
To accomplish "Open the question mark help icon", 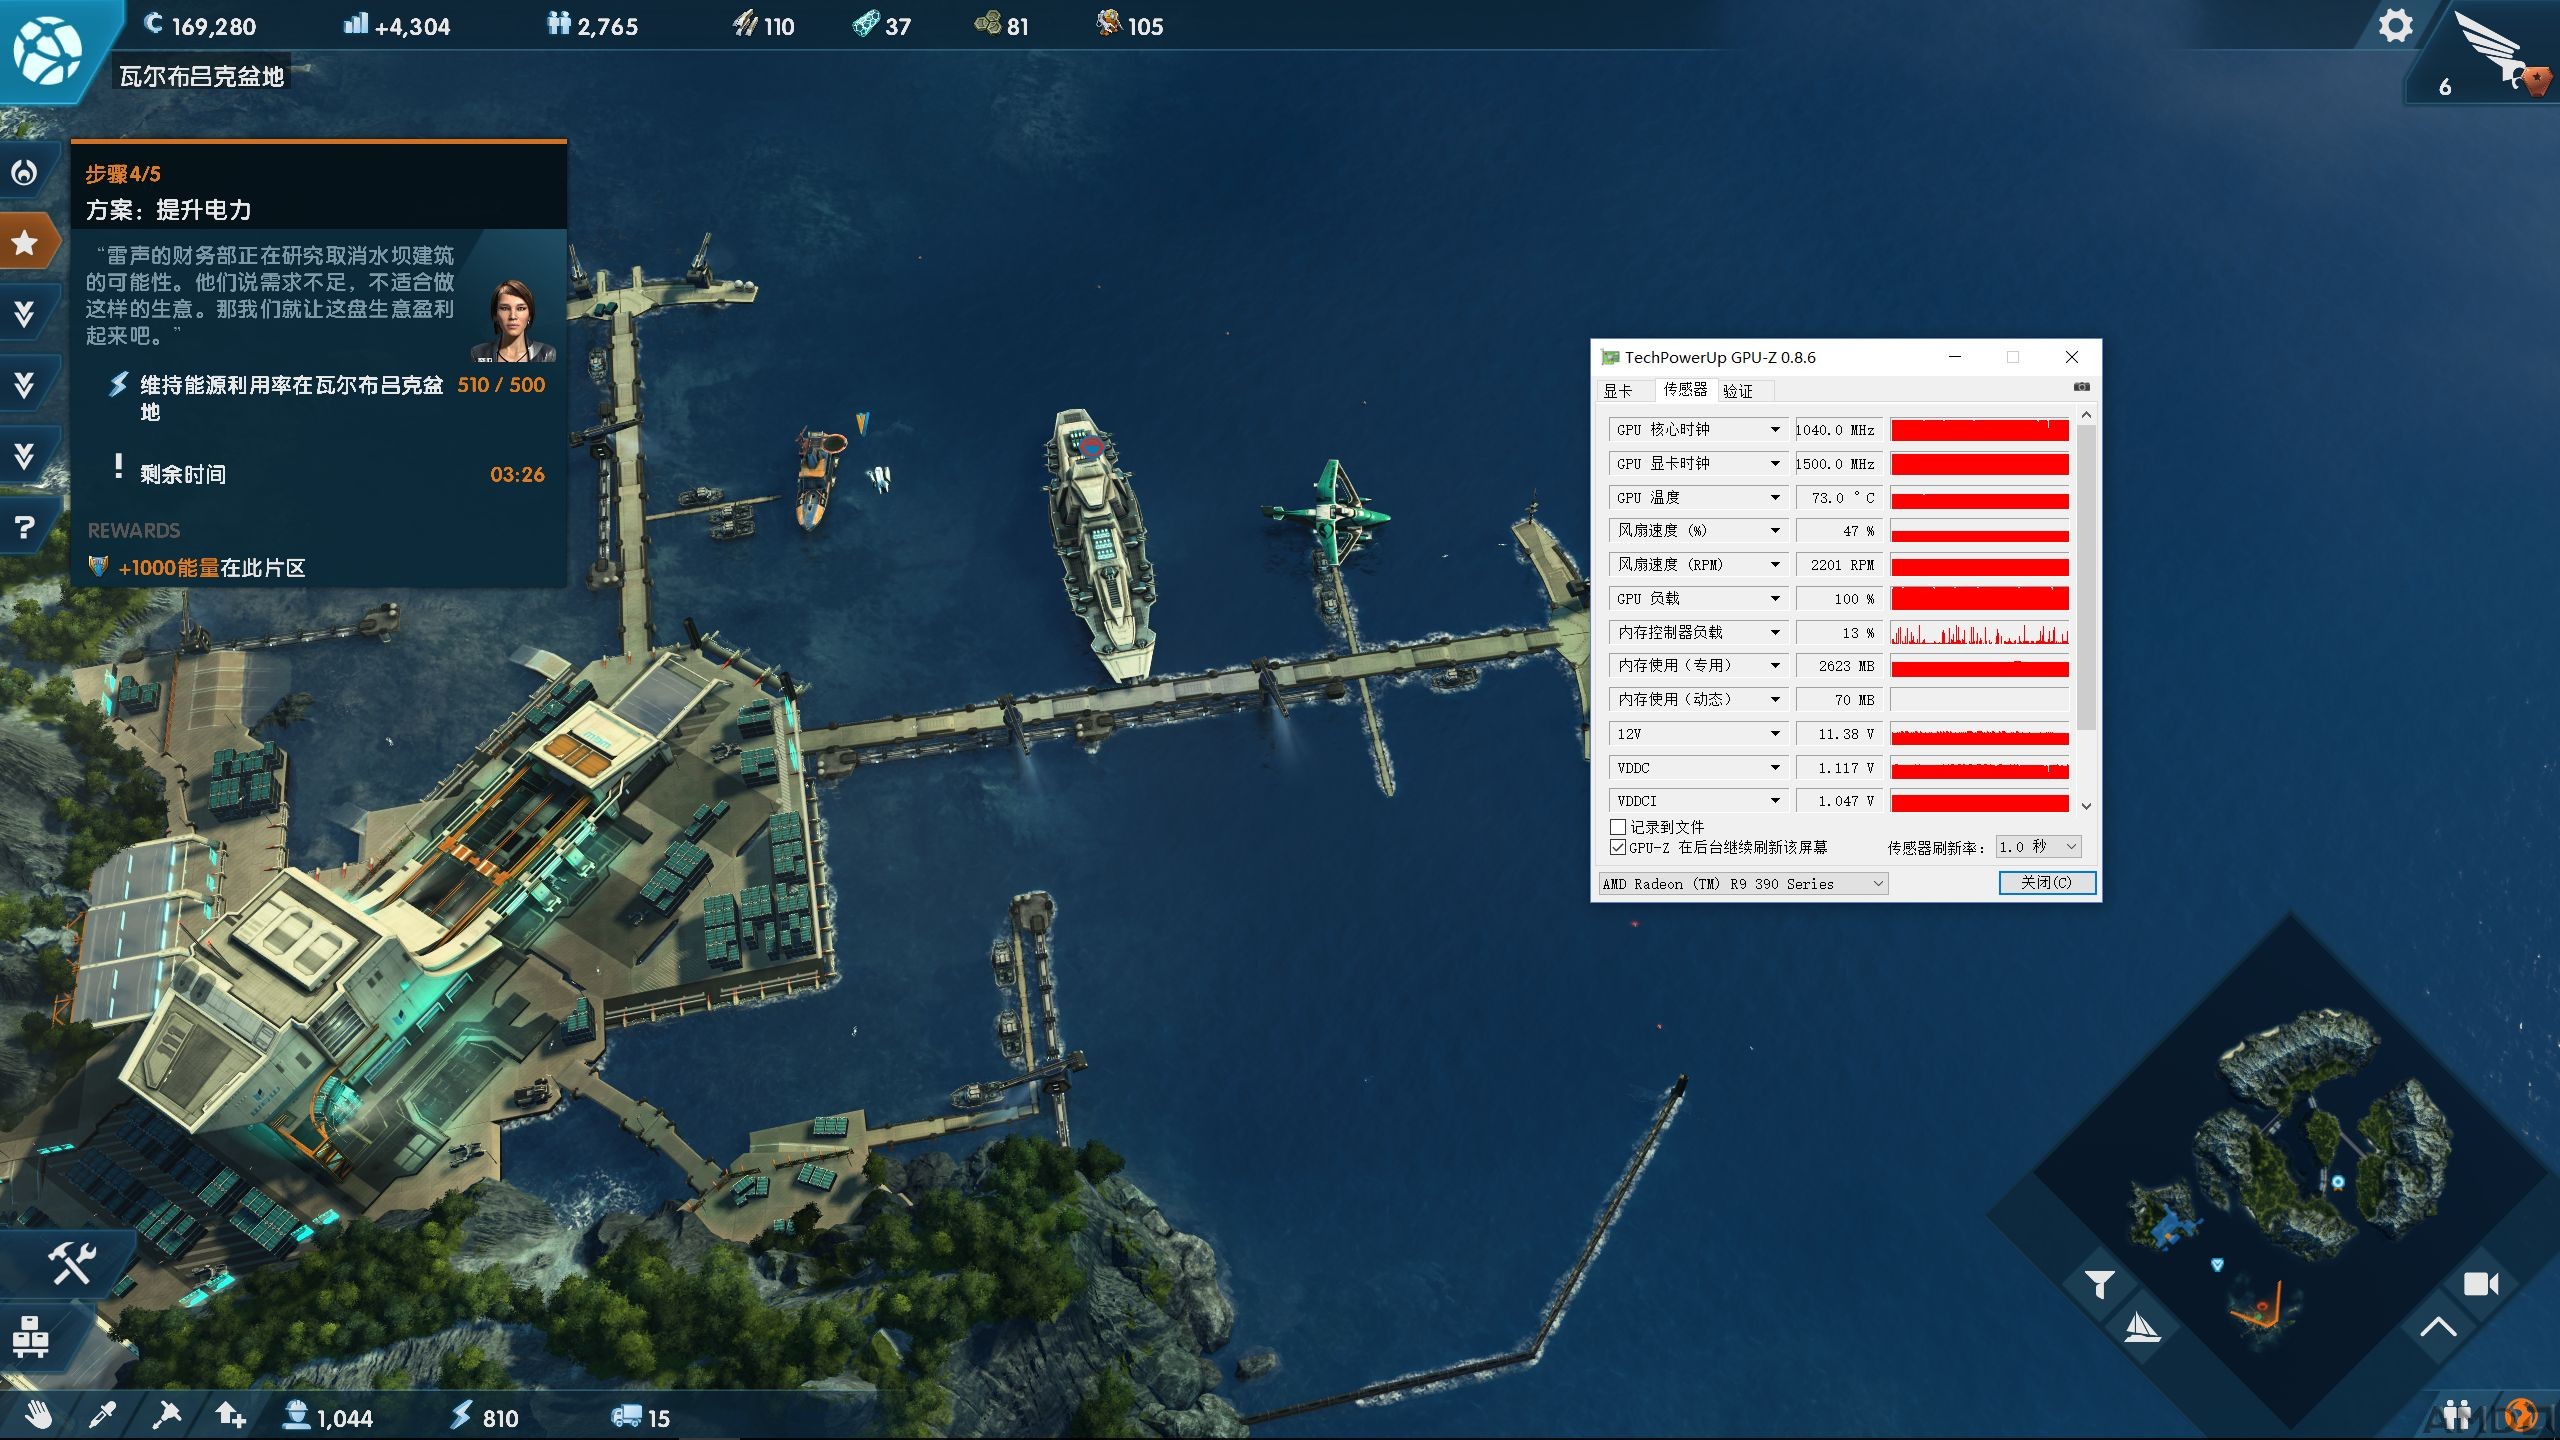I will coord(25,527).
